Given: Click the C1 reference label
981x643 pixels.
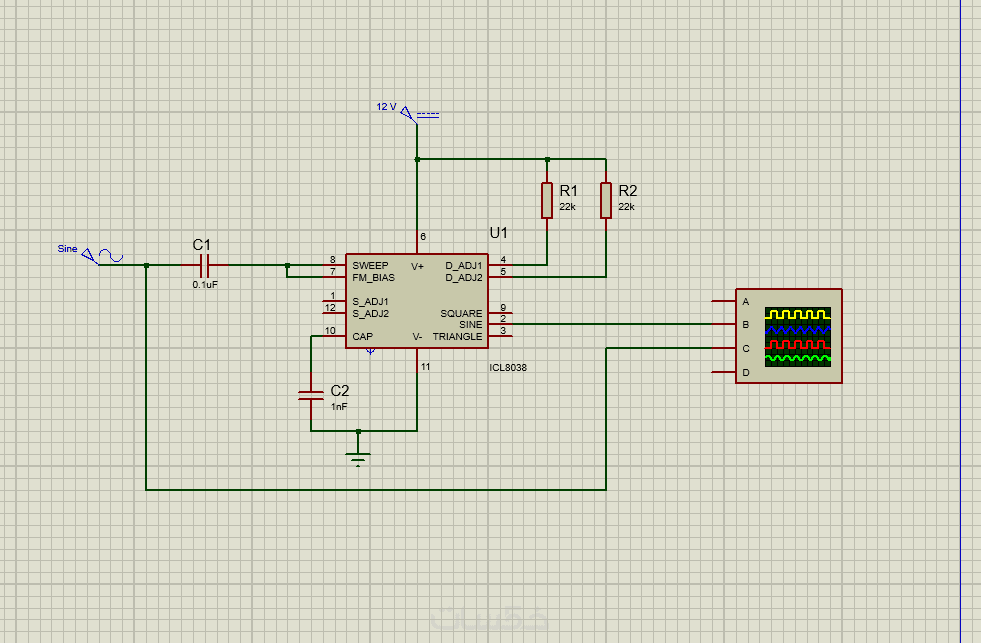Looking at the screenshot, I should pyautogui.click(x=201, y=245).
